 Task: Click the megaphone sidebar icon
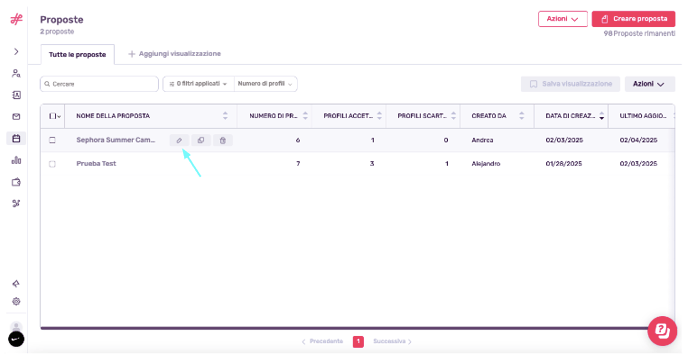click(x=16, y=284)
